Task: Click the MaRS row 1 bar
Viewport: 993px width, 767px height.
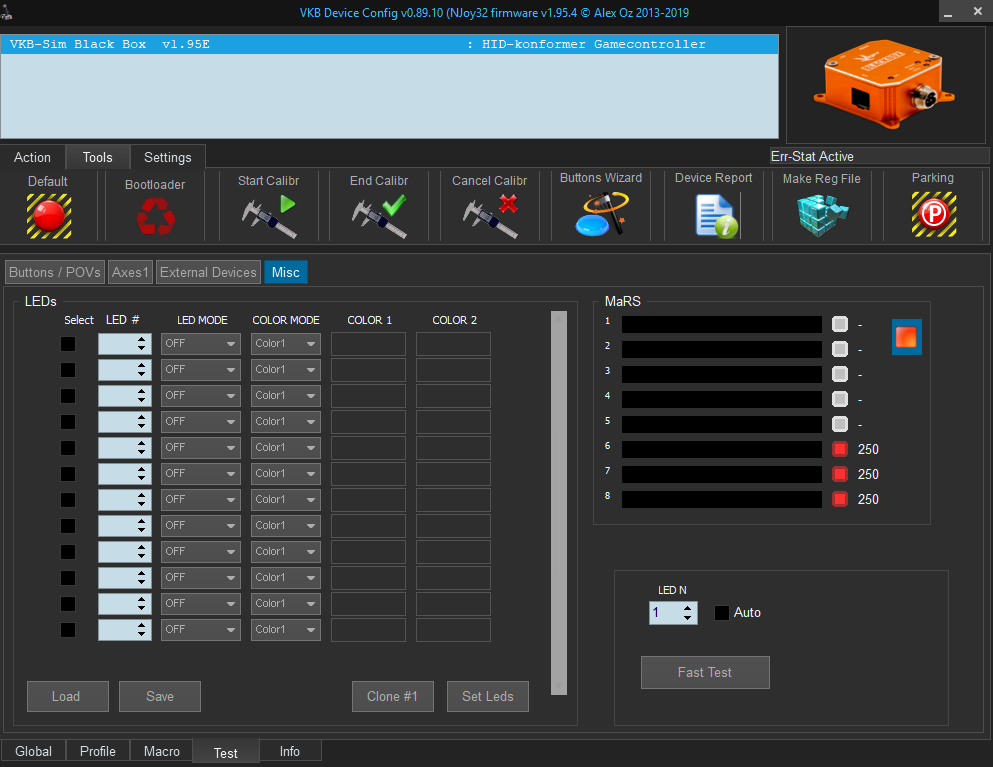Action: point(722,324)
